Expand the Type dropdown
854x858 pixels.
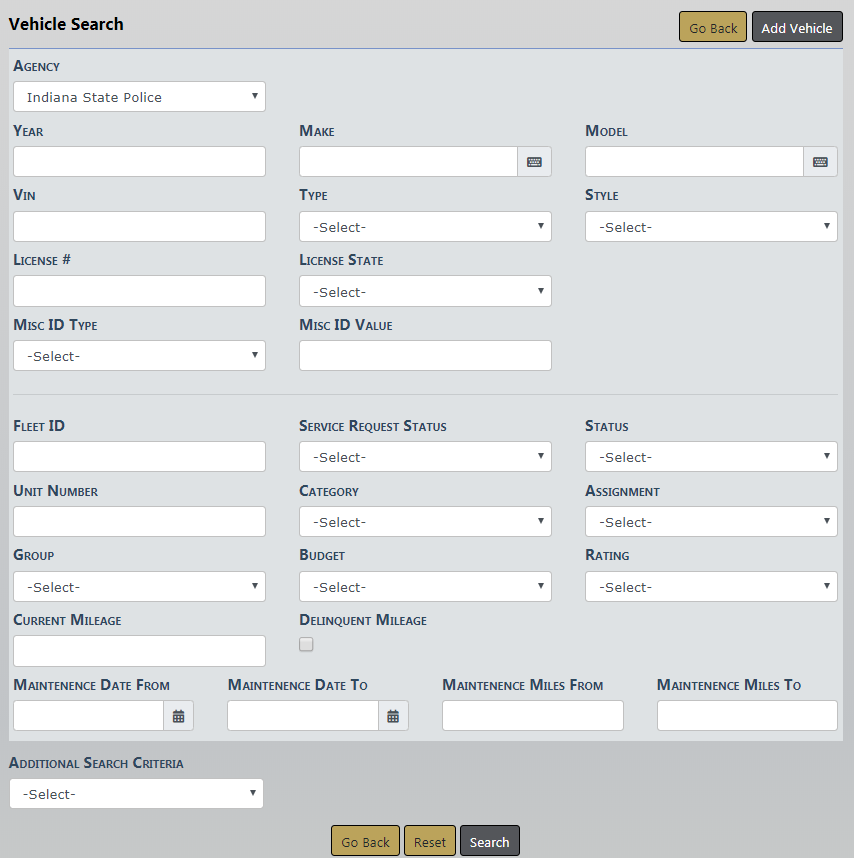click(425, 227)
